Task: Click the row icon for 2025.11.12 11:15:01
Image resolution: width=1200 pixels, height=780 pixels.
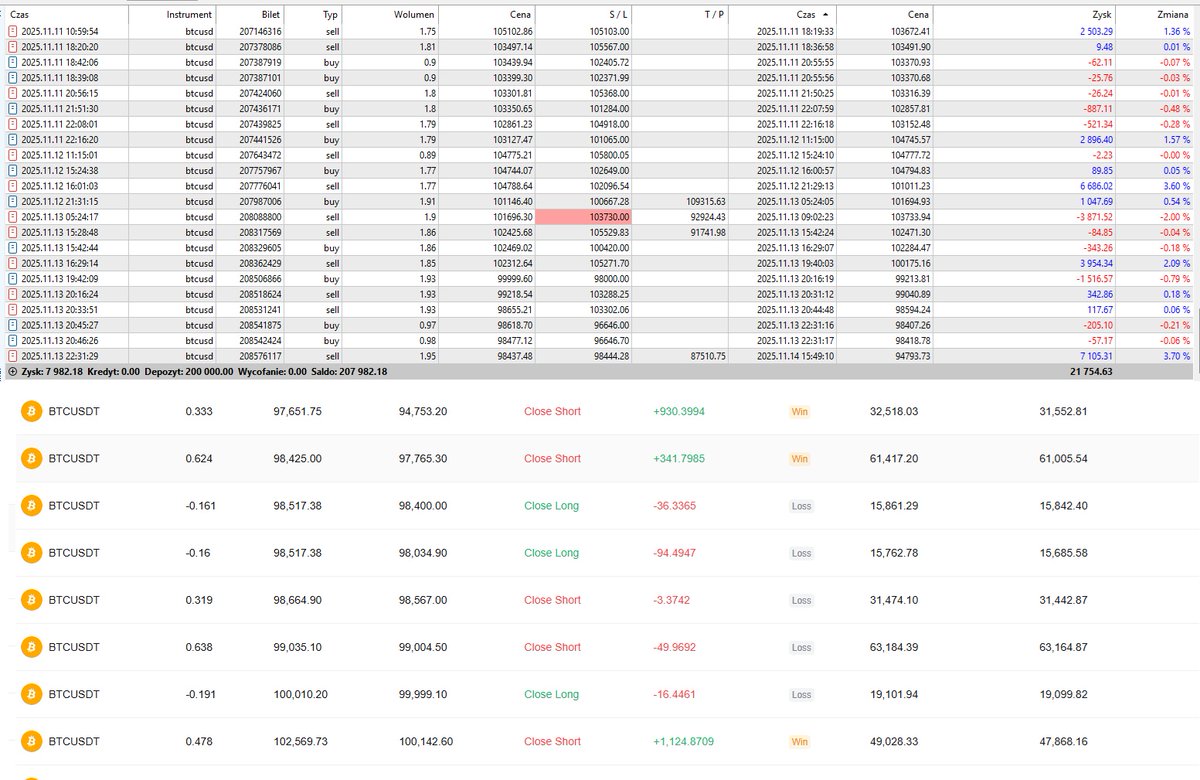Action: point(12,155)
